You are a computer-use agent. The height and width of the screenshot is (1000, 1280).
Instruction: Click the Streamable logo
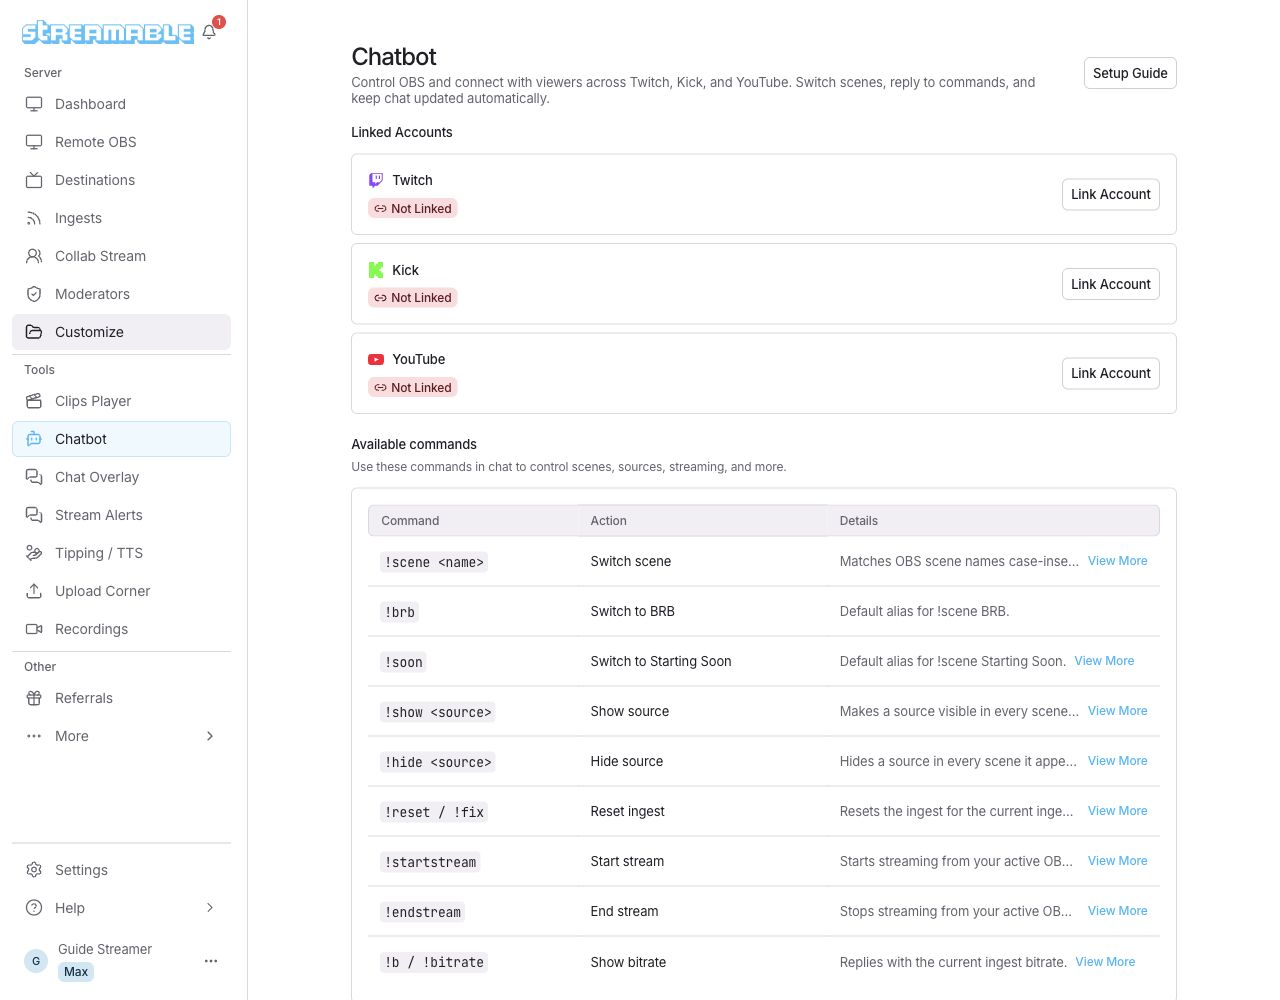pyautogui.click(x=108, y=33)
